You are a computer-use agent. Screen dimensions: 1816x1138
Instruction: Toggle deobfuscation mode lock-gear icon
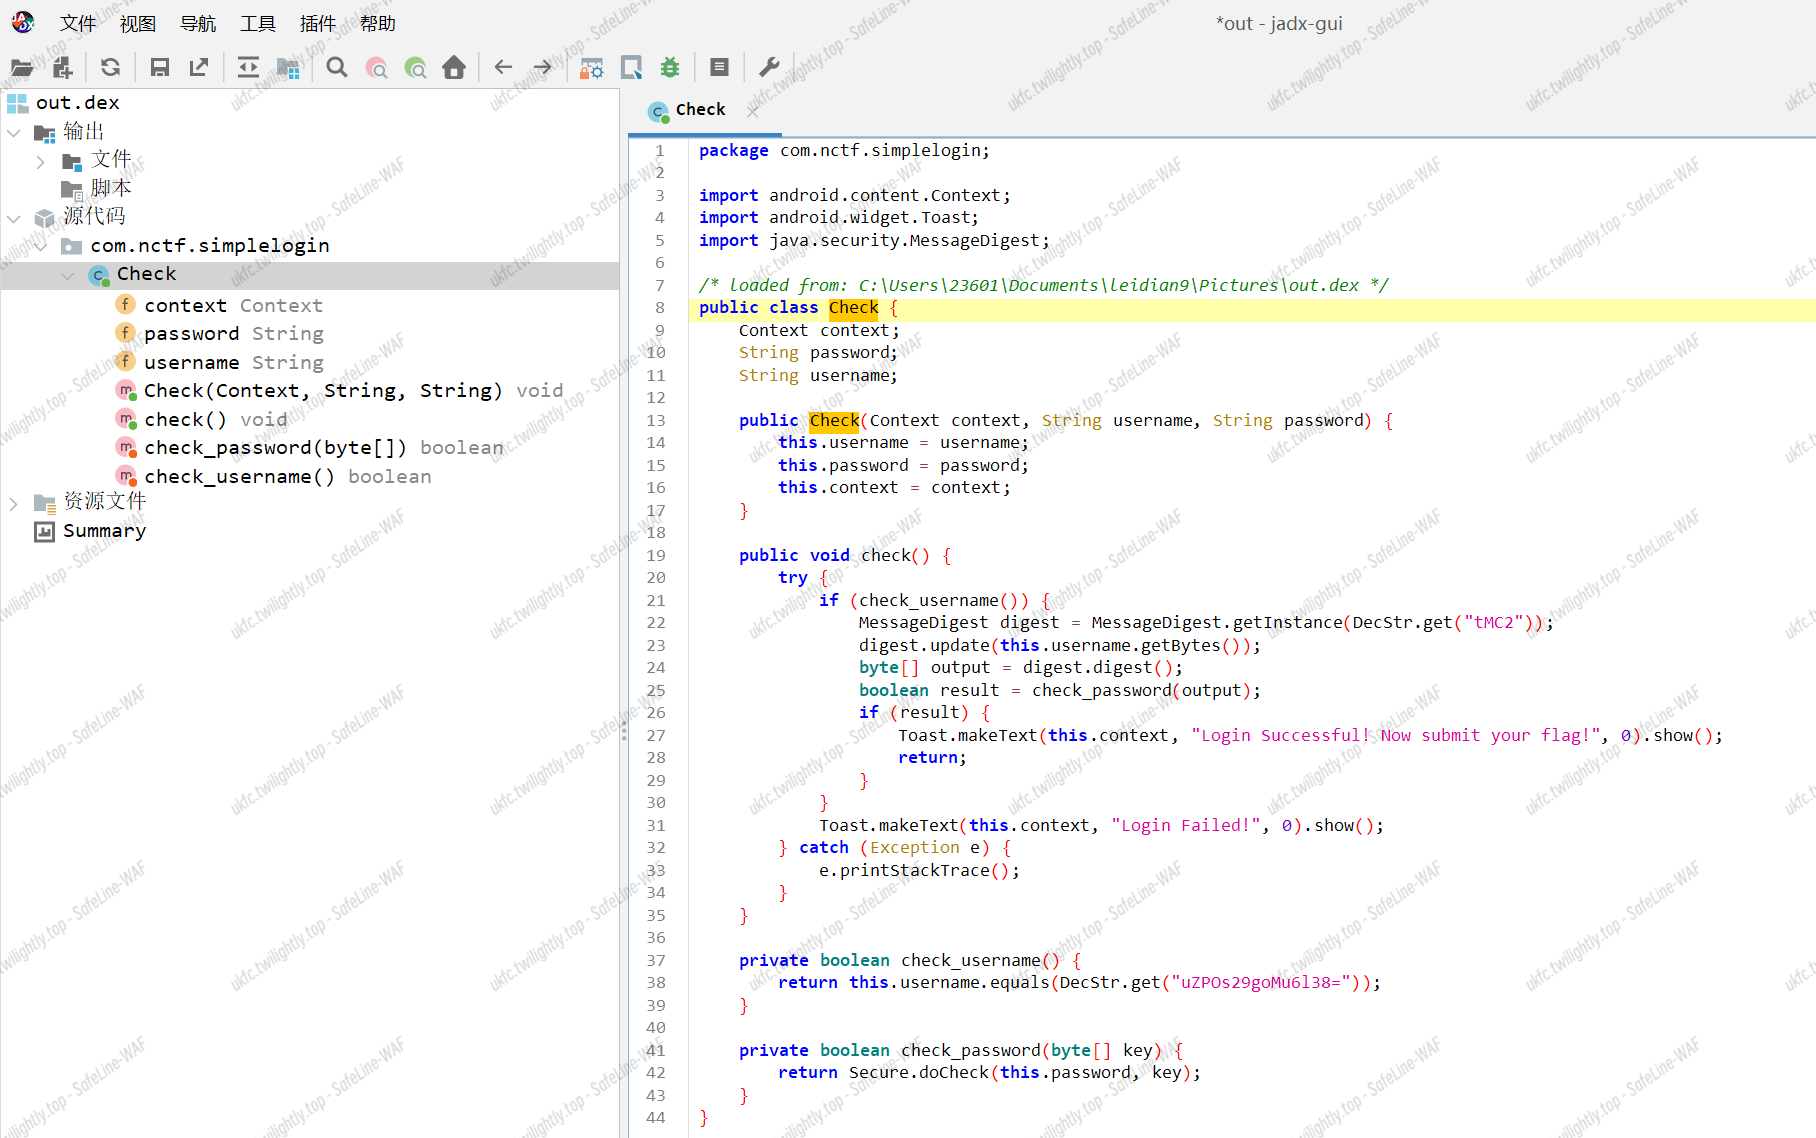tap(592, 68)
